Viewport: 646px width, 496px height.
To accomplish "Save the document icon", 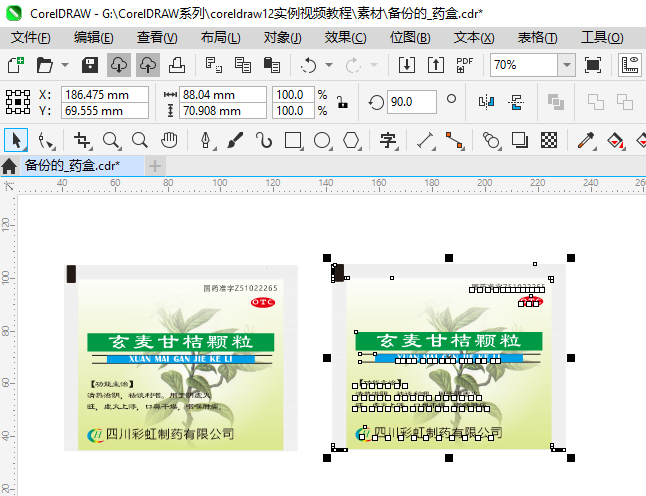I will [89, 65].
